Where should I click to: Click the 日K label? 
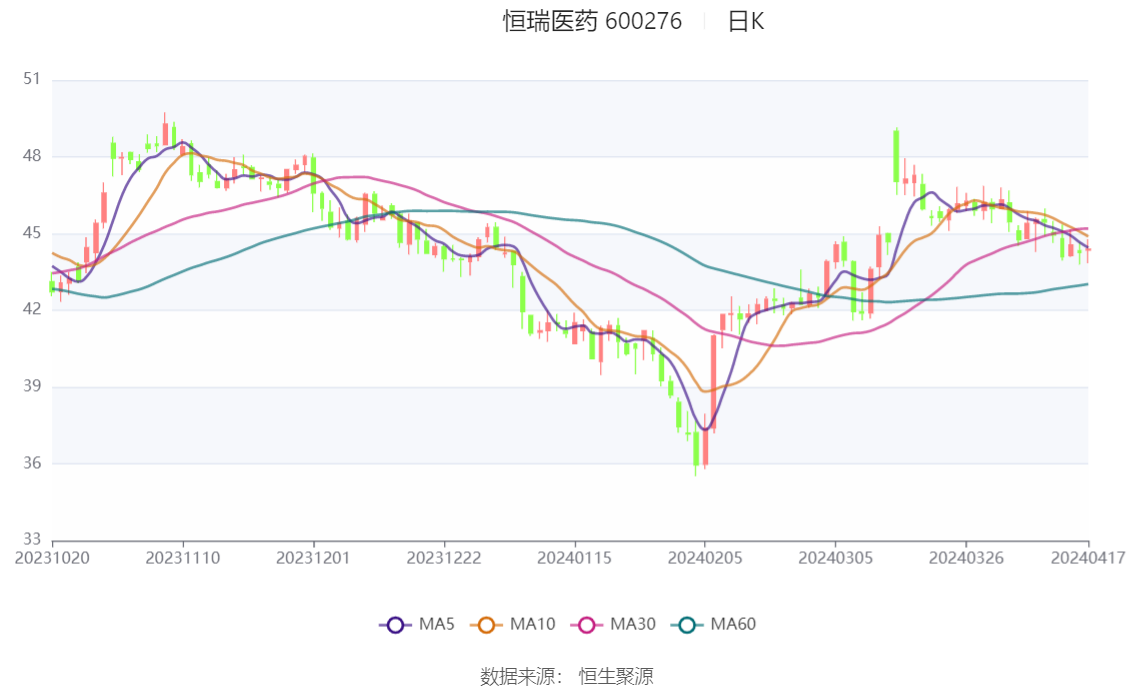click(746, 21)
